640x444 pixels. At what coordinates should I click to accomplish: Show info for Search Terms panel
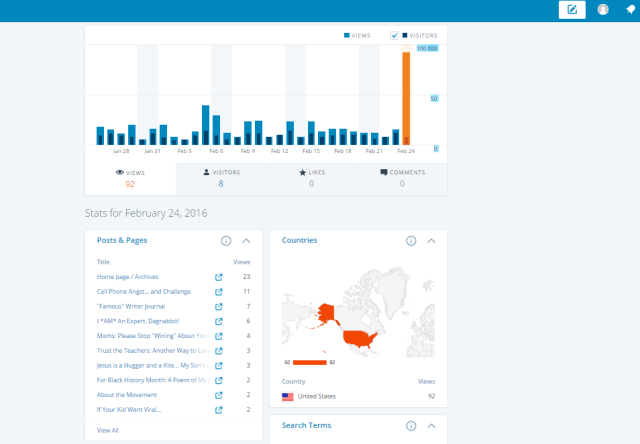411,426
